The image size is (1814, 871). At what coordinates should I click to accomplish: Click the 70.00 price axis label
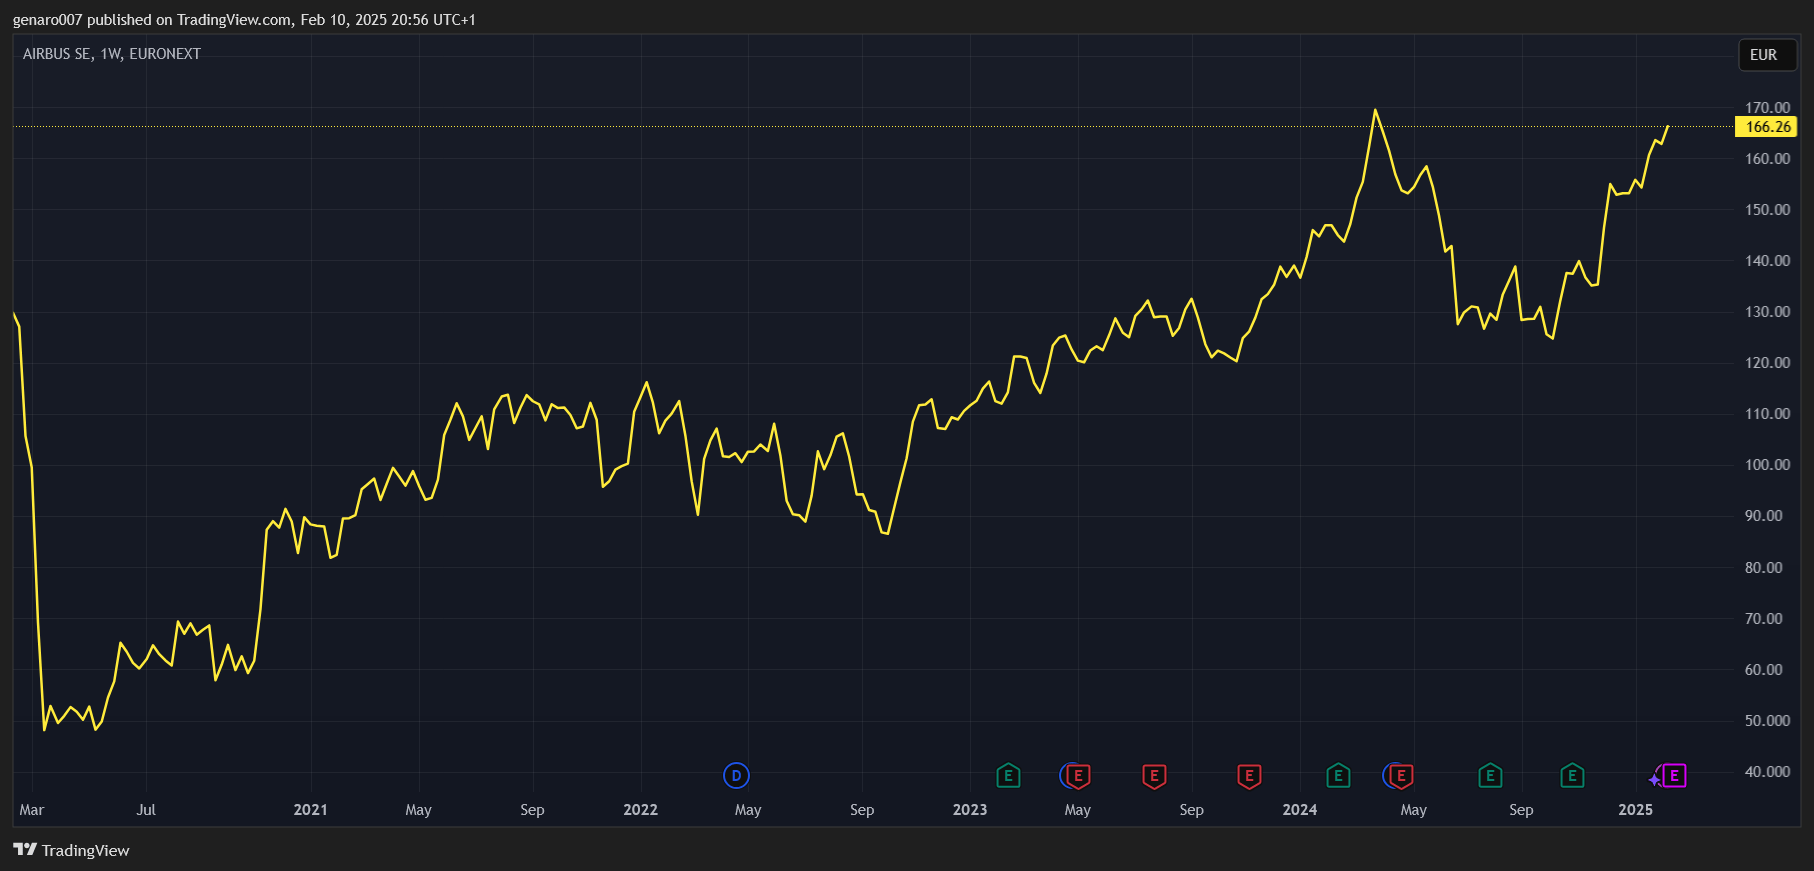click(1763, 618)
